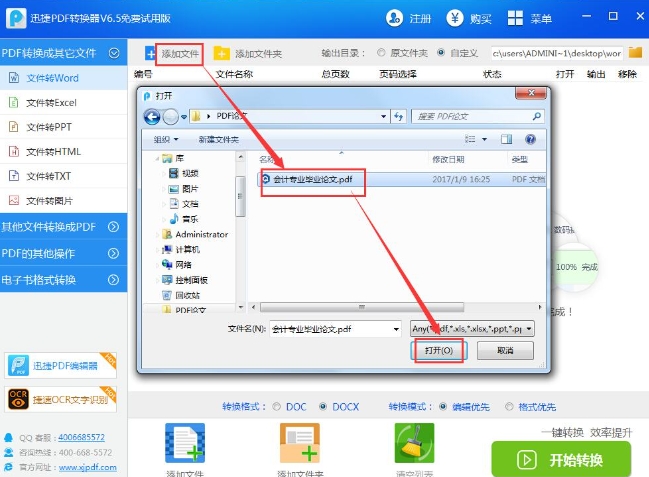Click the folder tree vertical scrollbar
Screen dimensions: 649x477
point(240,196)
